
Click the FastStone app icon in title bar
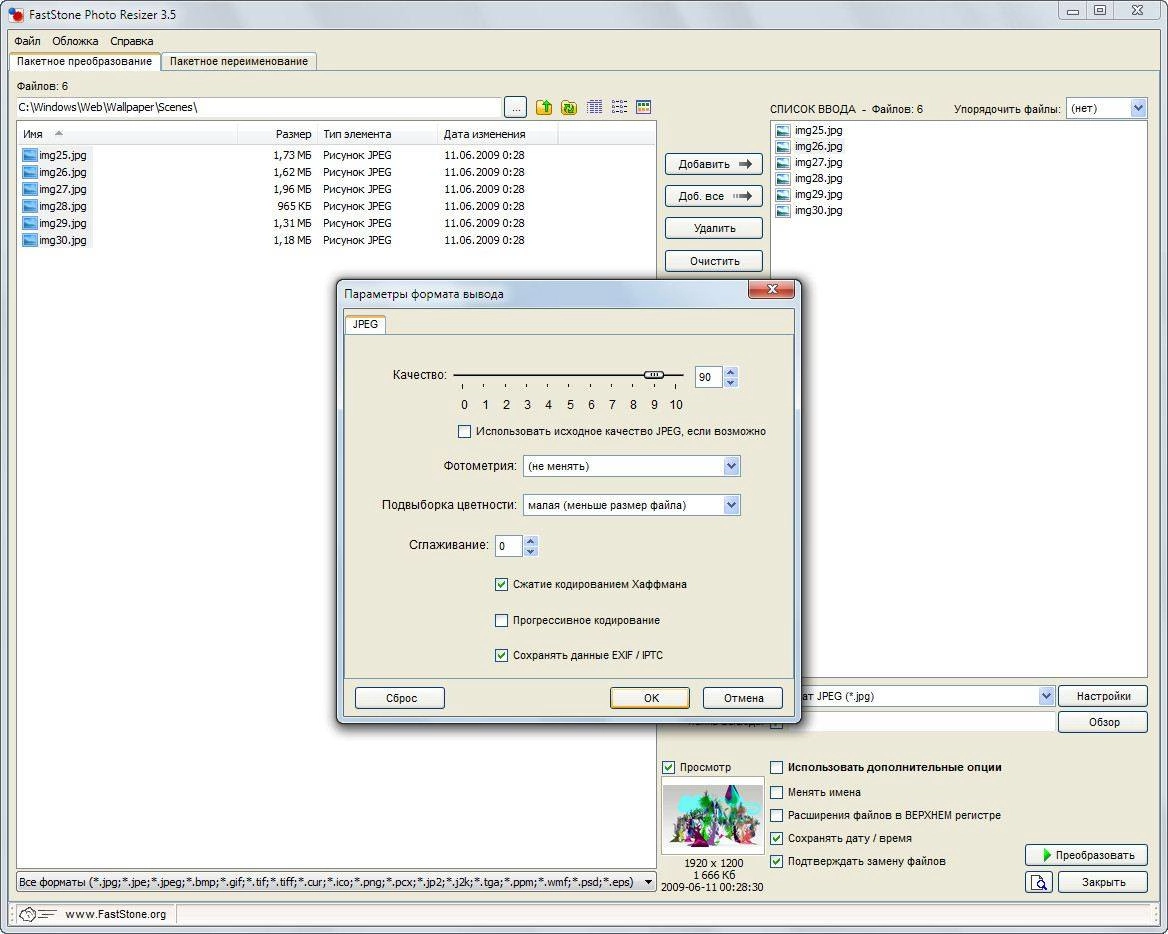15,14
